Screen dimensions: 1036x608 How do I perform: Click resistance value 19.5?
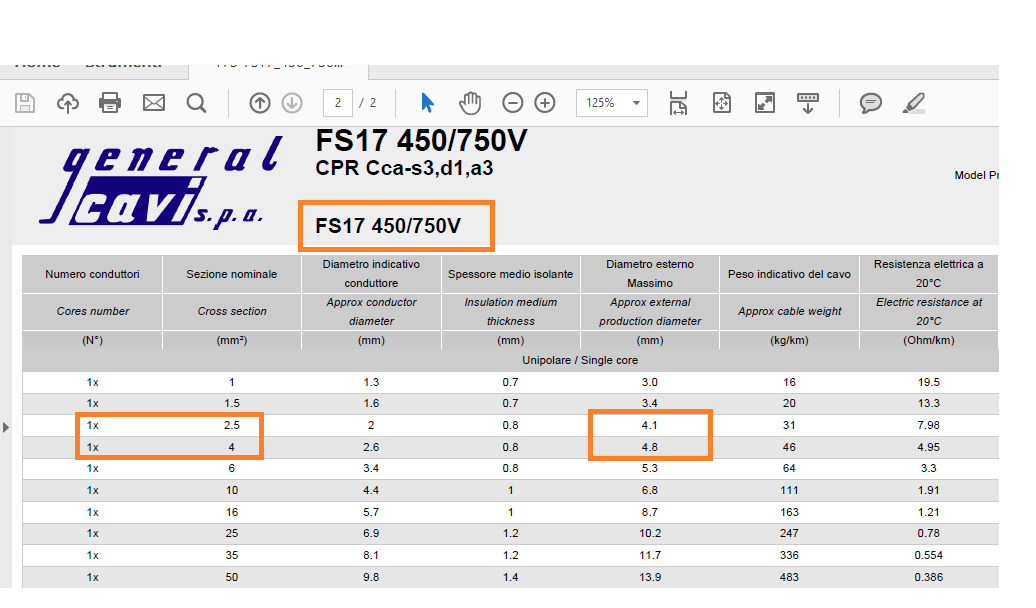928,382
